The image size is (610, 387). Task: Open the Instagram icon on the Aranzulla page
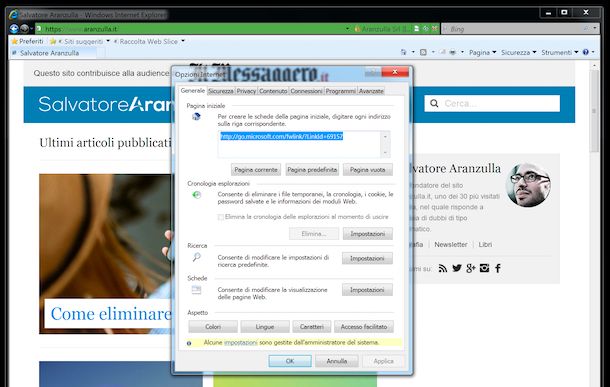(484, 268)
